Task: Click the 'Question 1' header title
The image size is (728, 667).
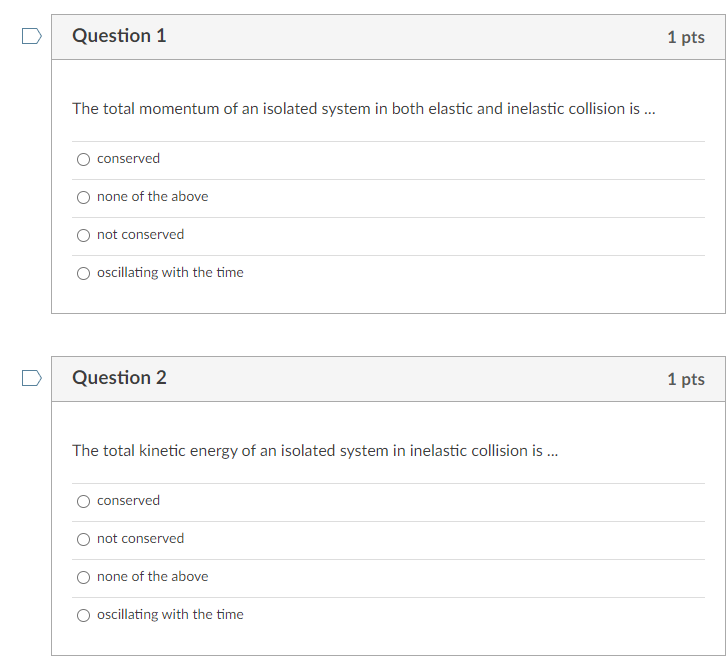Action: coord(119,36)
